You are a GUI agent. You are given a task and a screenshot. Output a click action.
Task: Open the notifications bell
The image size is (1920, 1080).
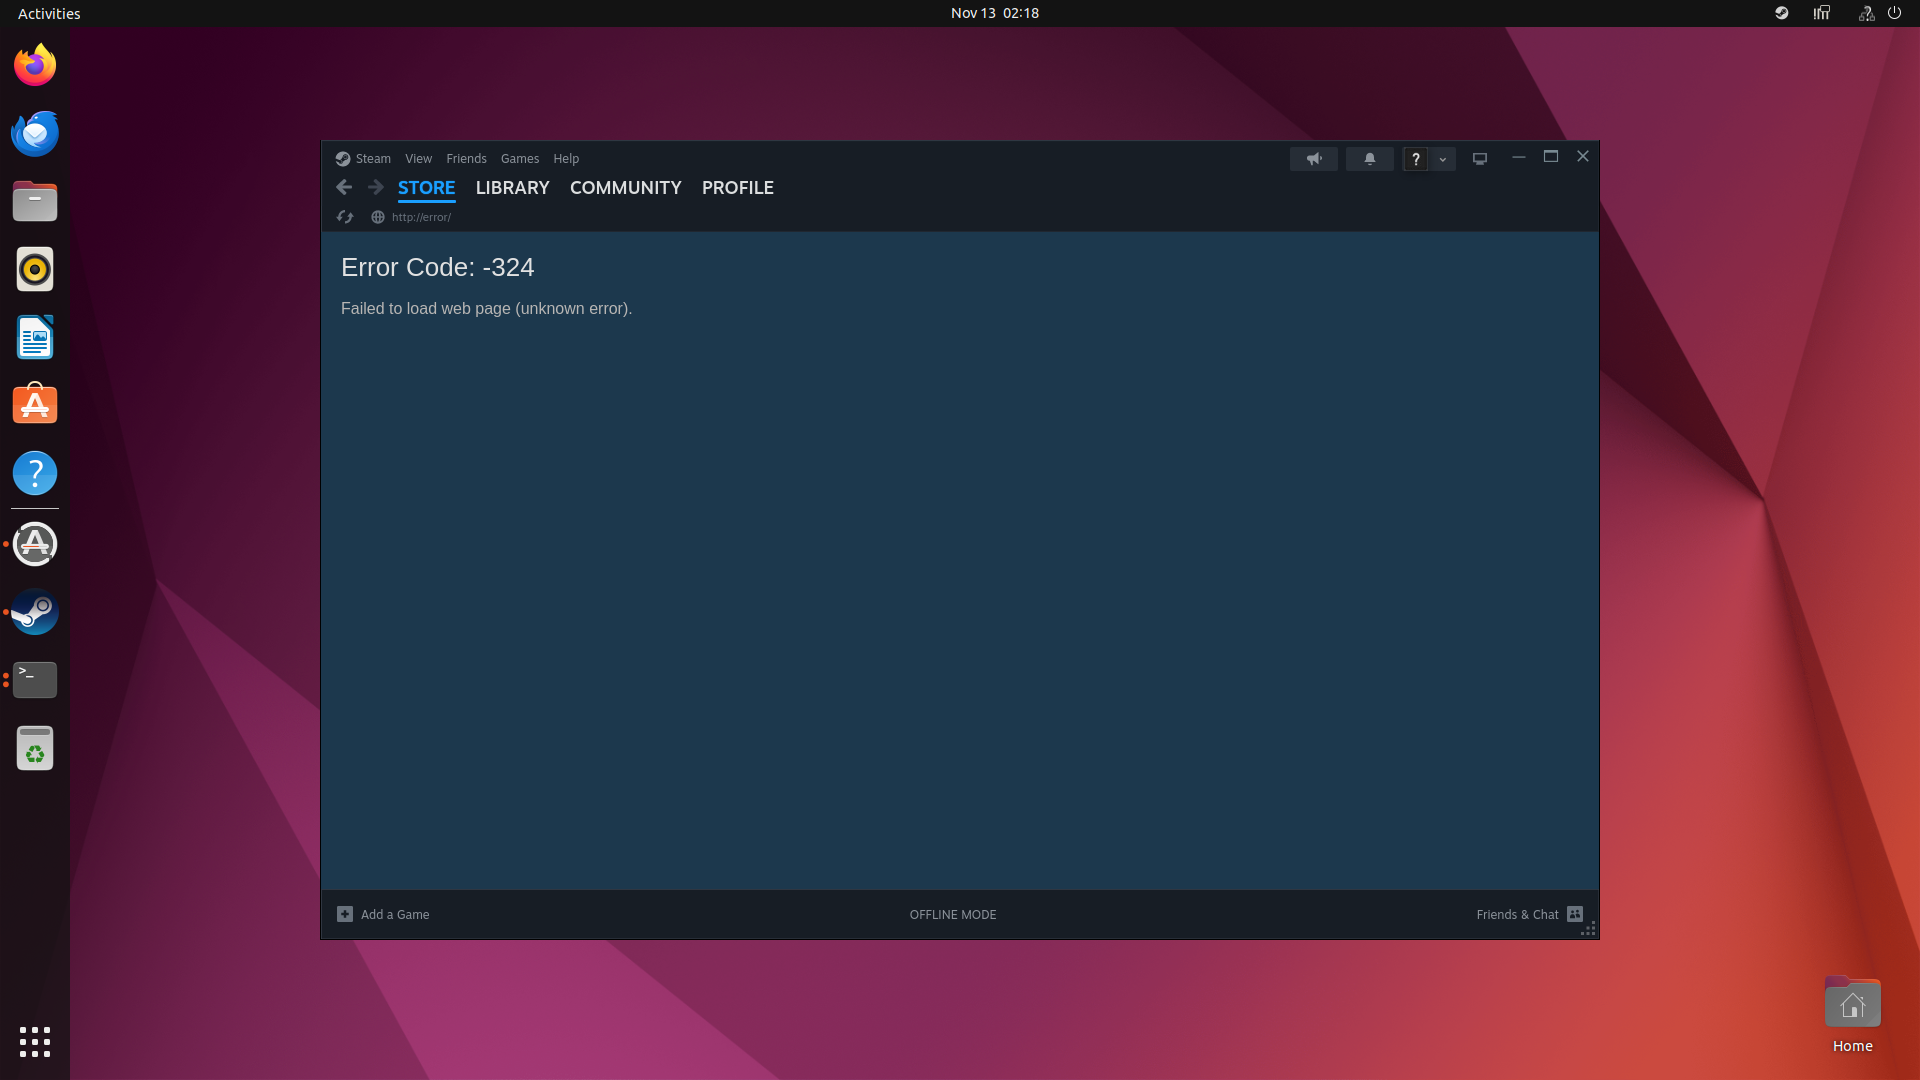pos(1369,159)
